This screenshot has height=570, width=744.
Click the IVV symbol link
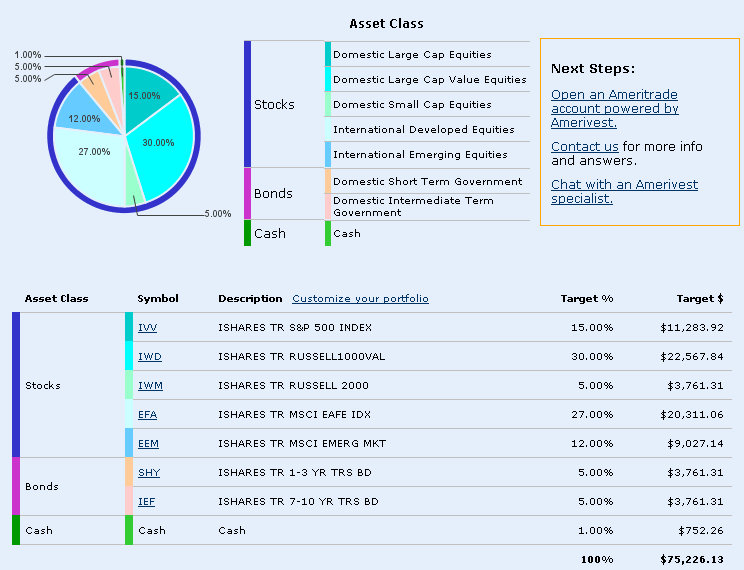point(147,328)
